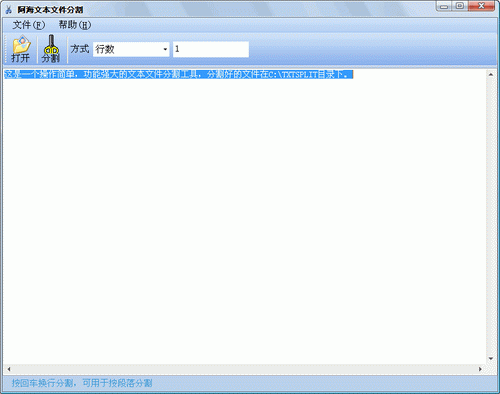Click the vertical scrollbar up arrow
The width and height of the screenshot is (500, 394).
pos(491,75)
